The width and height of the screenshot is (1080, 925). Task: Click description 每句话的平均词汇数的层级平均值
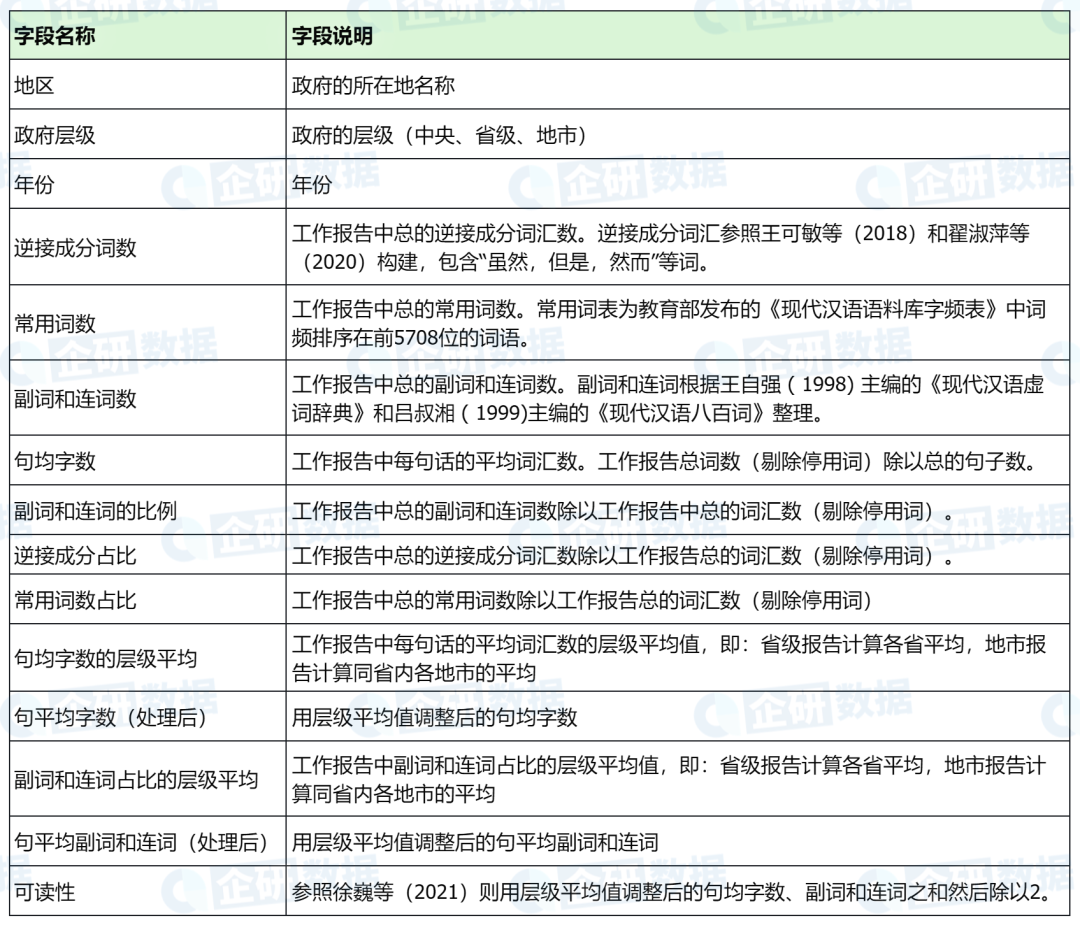tap(678, 658)
